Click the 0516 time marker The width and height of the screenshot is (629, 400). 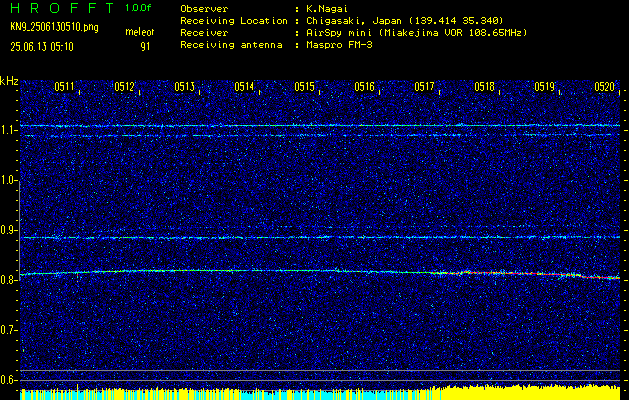[364, 87]
